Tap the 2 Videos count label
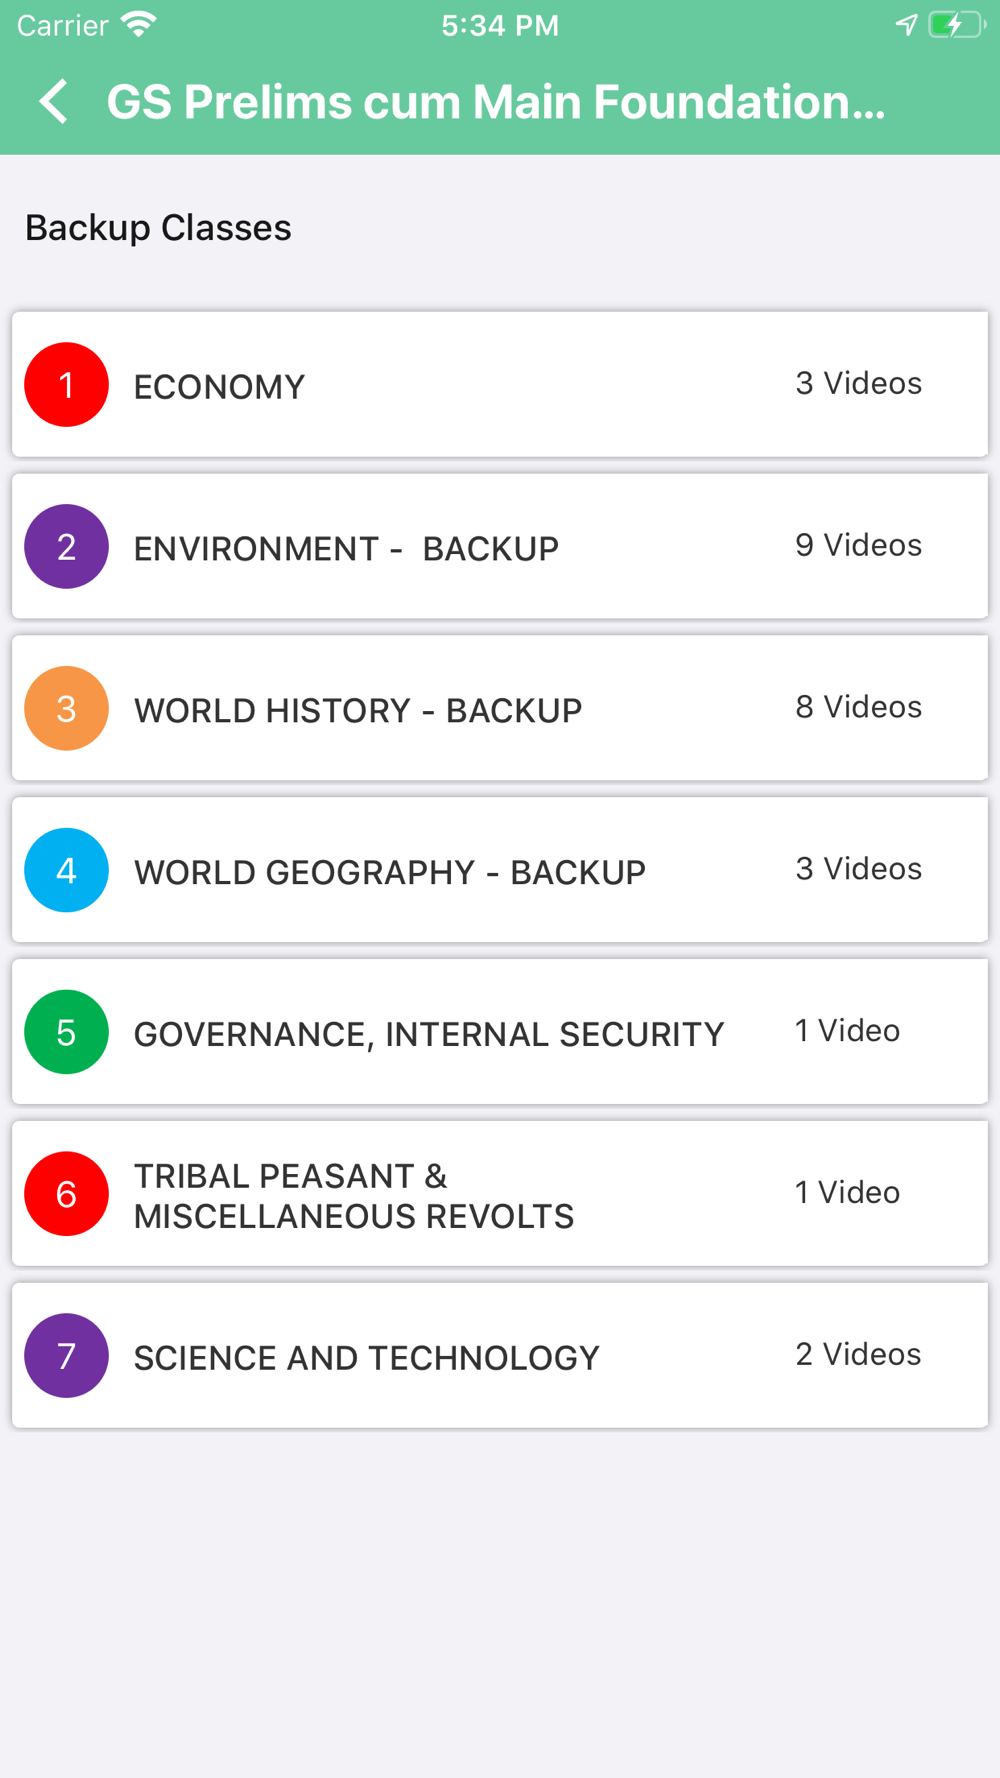Viewport: 1000px width, 1778px height. pos(858,1354)
